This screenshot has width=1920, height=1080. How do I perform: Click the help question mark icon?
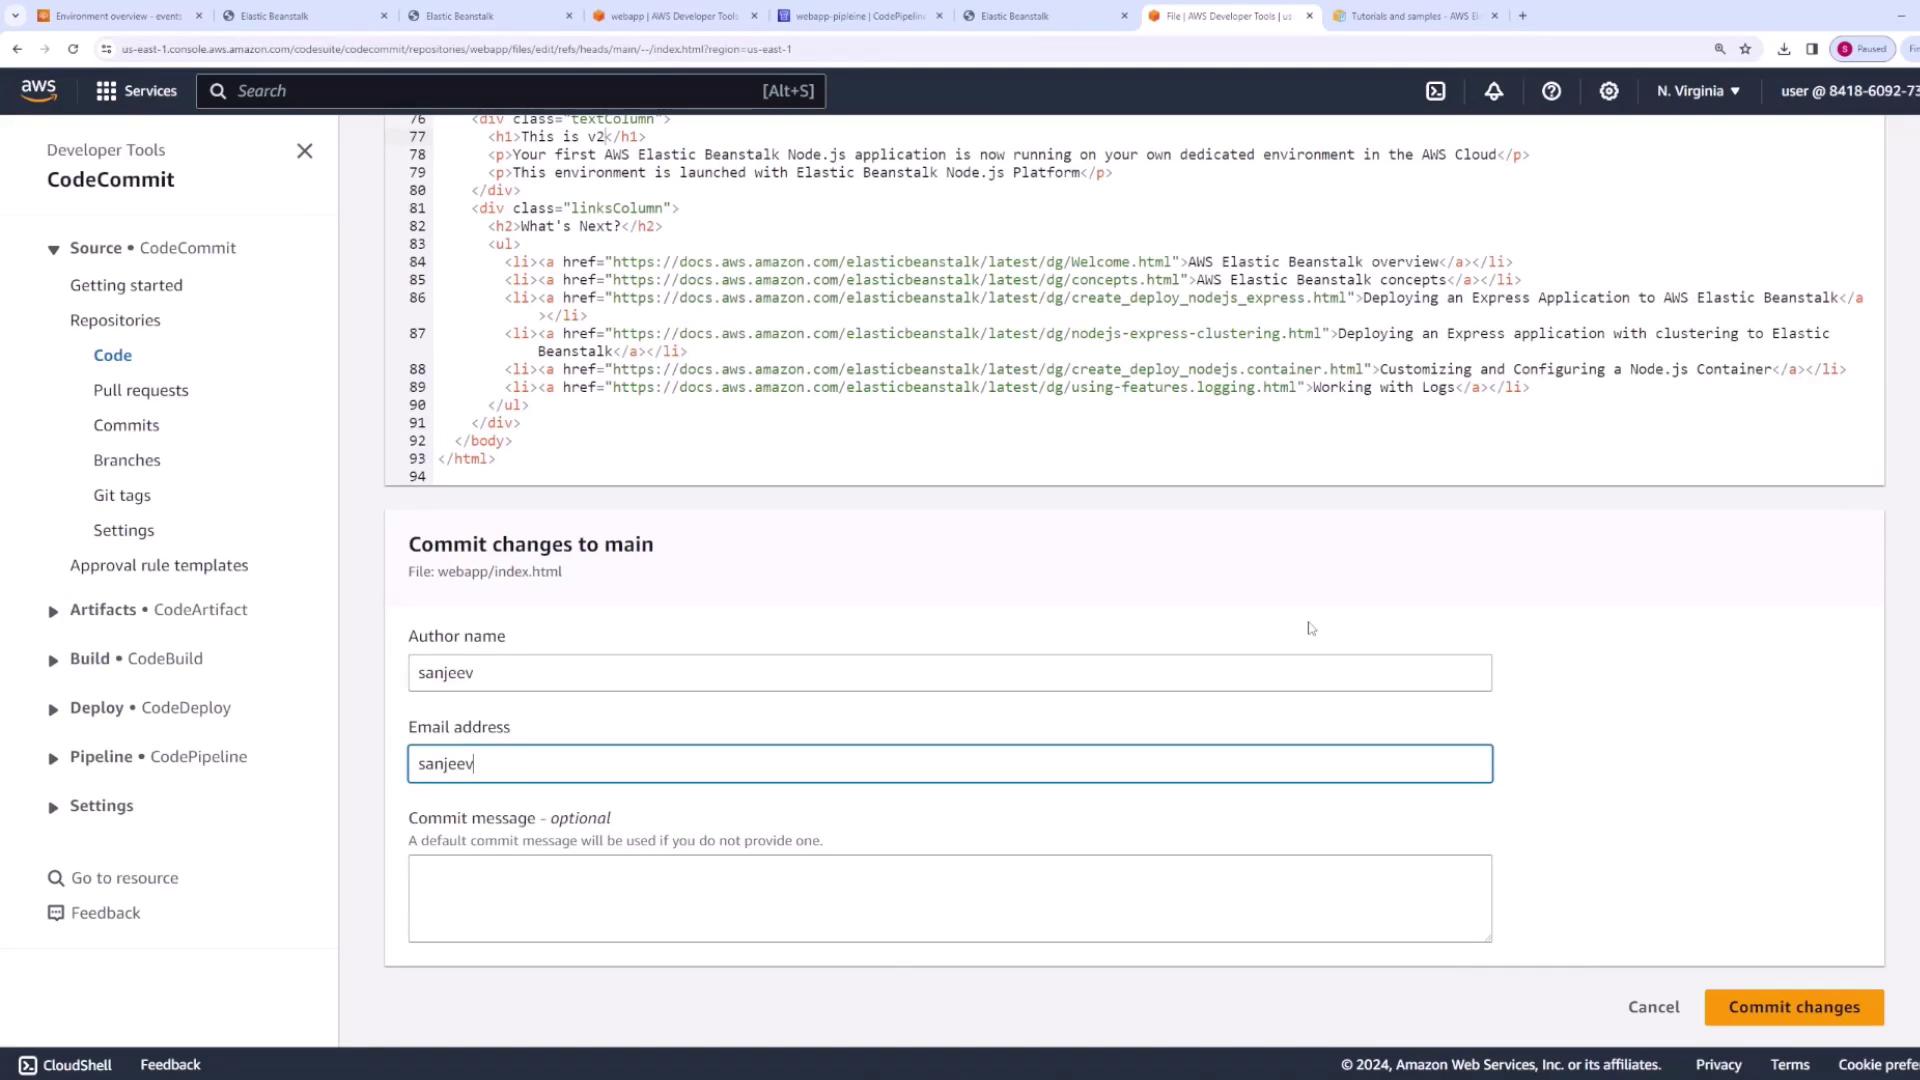1551,91
